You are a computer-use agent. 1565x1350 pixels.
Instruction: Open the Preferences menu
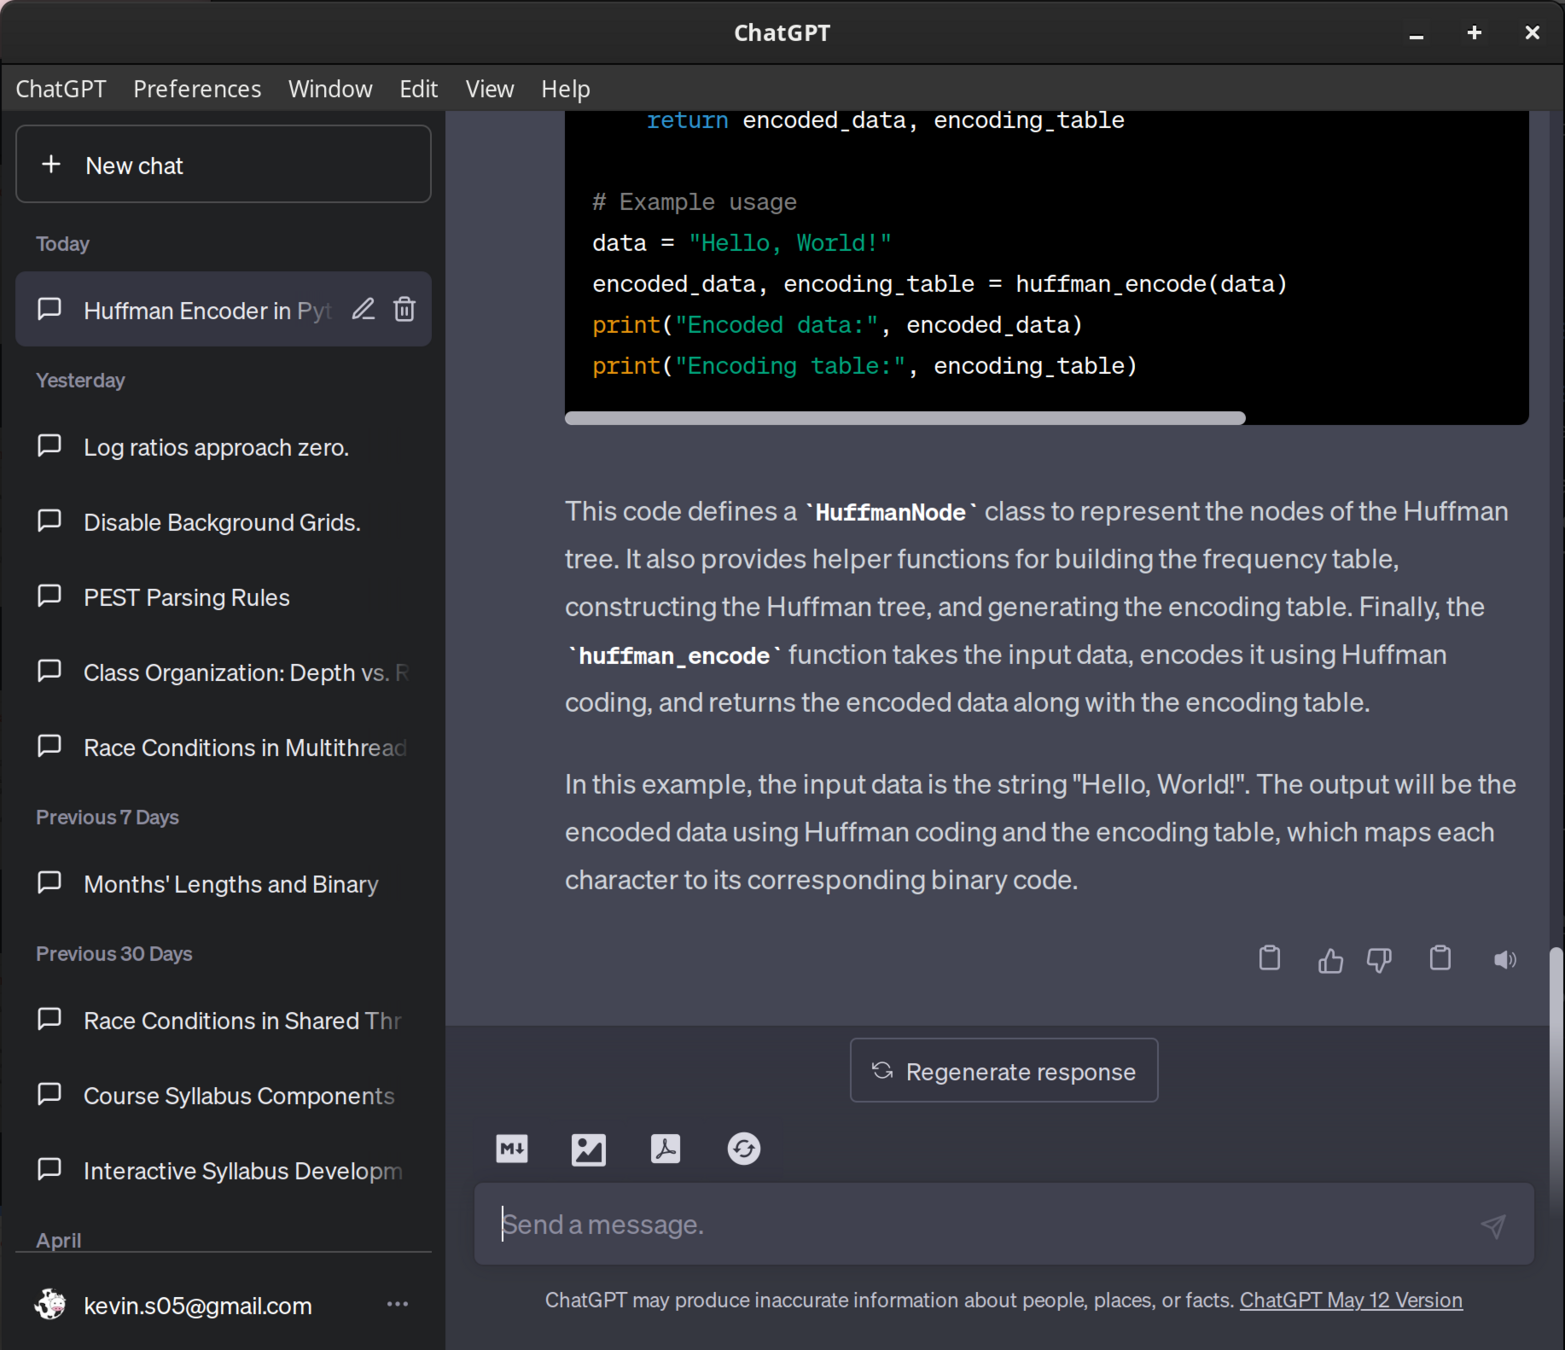click(x=197, y=89)
